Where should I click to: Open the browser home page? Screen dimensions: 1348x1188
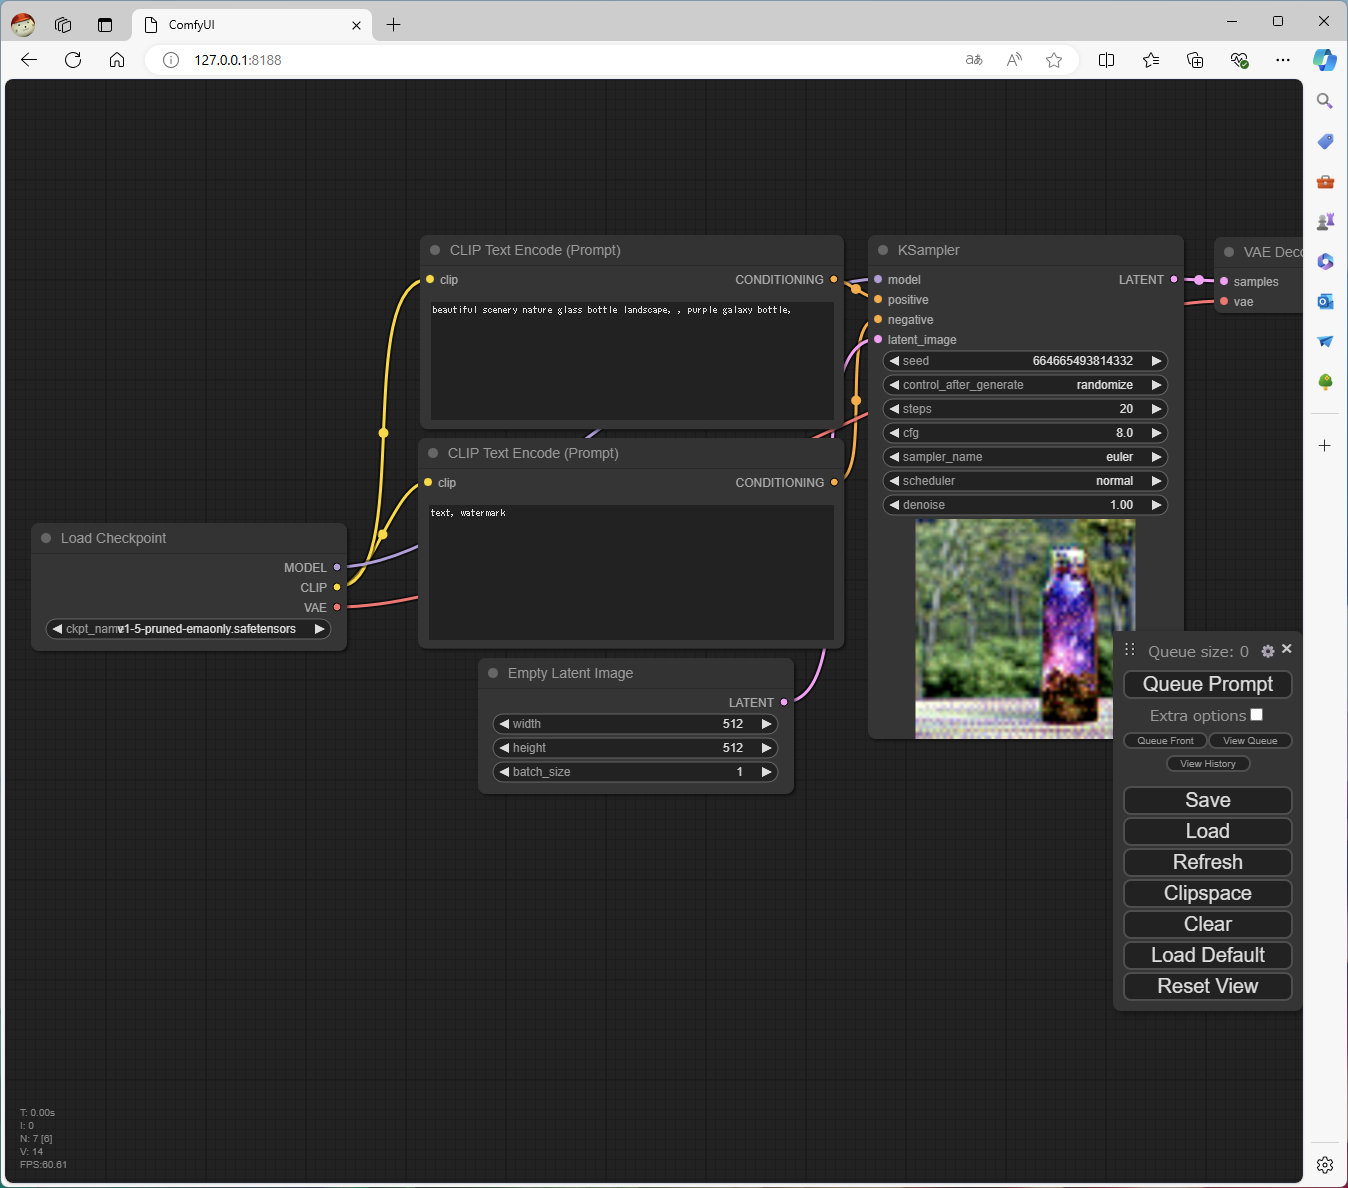coord(117,60)
